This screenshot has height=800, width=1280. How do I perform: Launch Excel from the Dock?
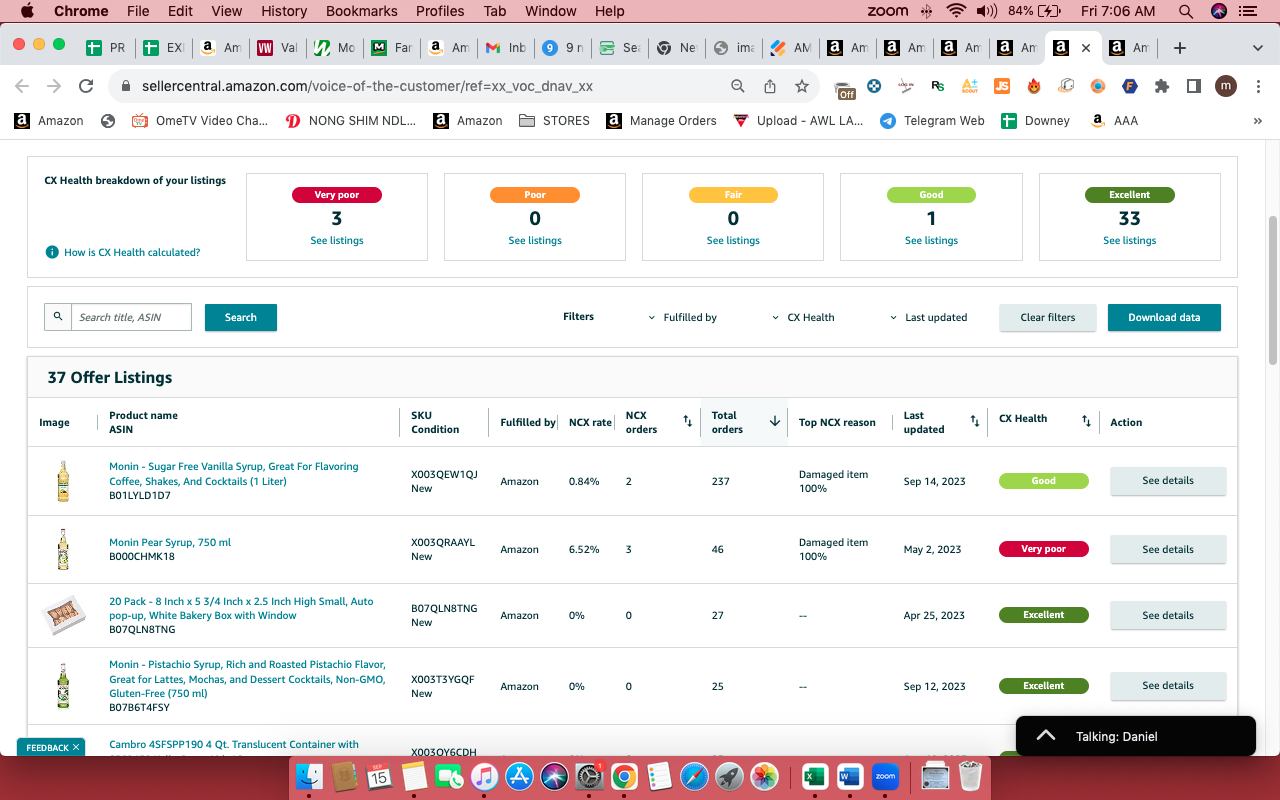[815, 776]
